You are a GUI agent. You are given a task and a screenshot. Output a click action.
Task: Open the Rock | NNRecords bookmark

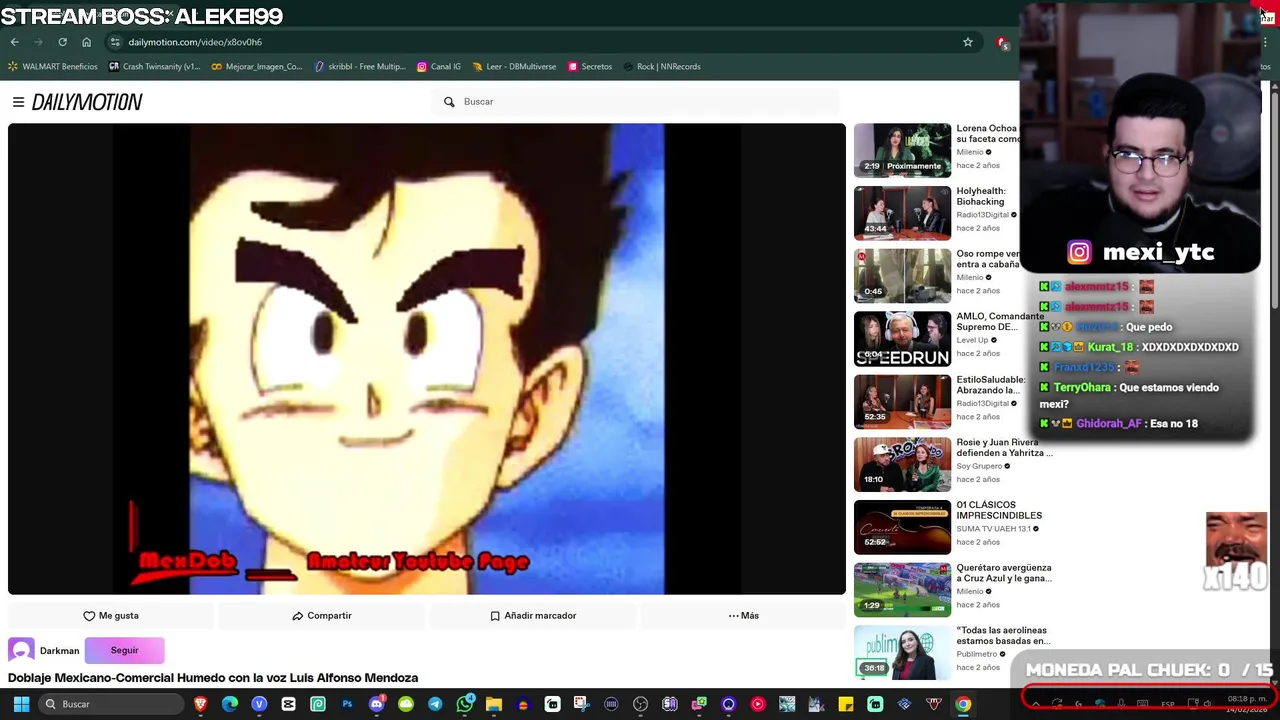tap(661, 67)
